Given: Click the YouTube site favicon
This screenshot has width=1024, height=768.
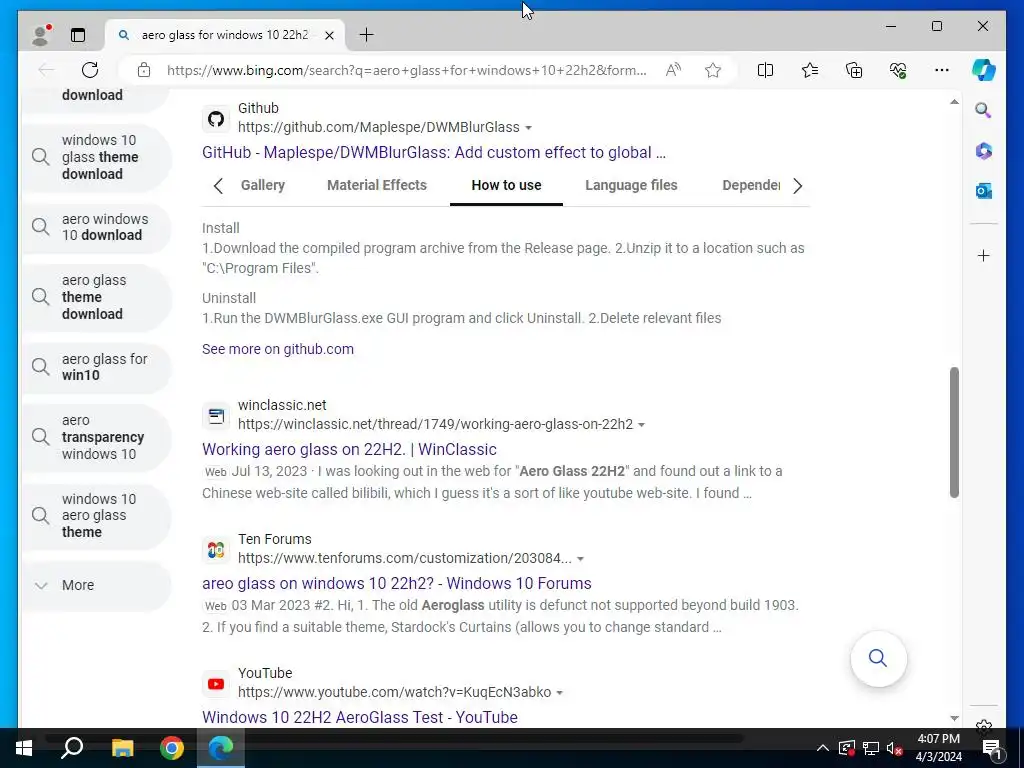Looking at the screenshot, I should point(216,684).
